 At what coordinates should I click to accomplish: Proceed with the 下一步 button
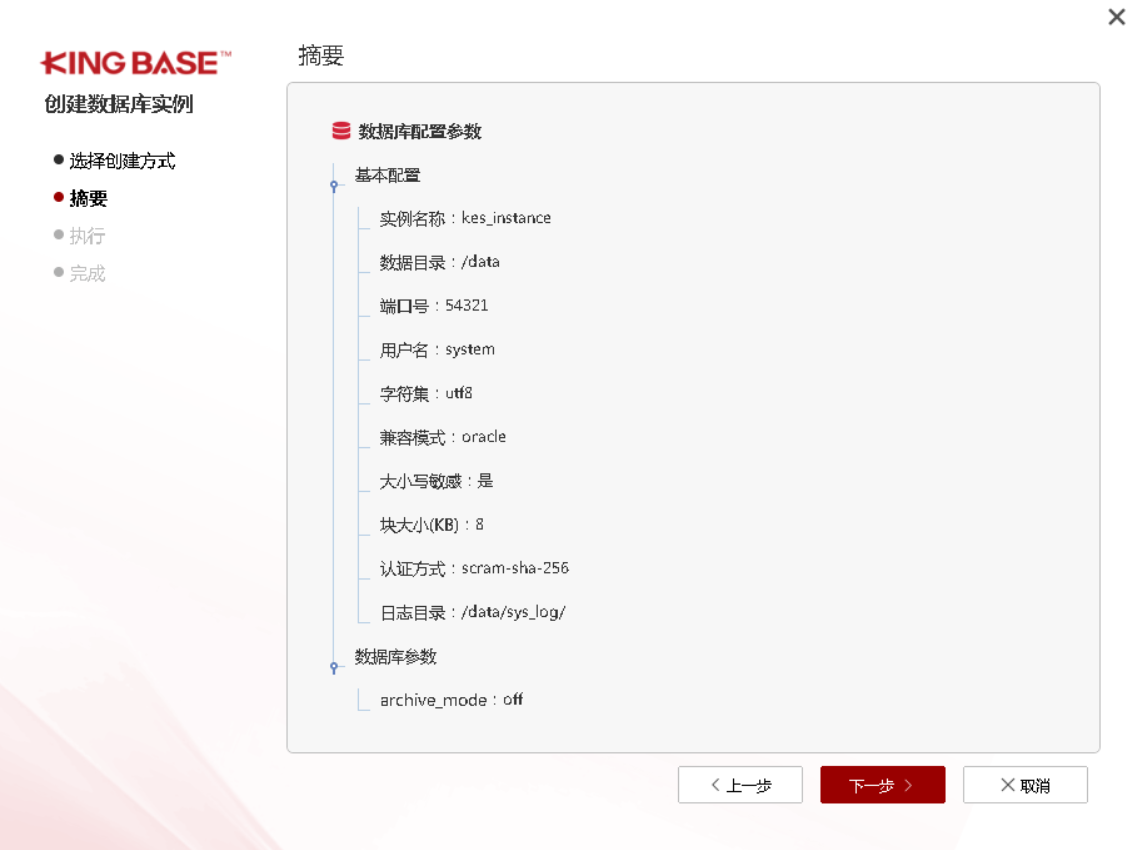[x=882, y=786]
